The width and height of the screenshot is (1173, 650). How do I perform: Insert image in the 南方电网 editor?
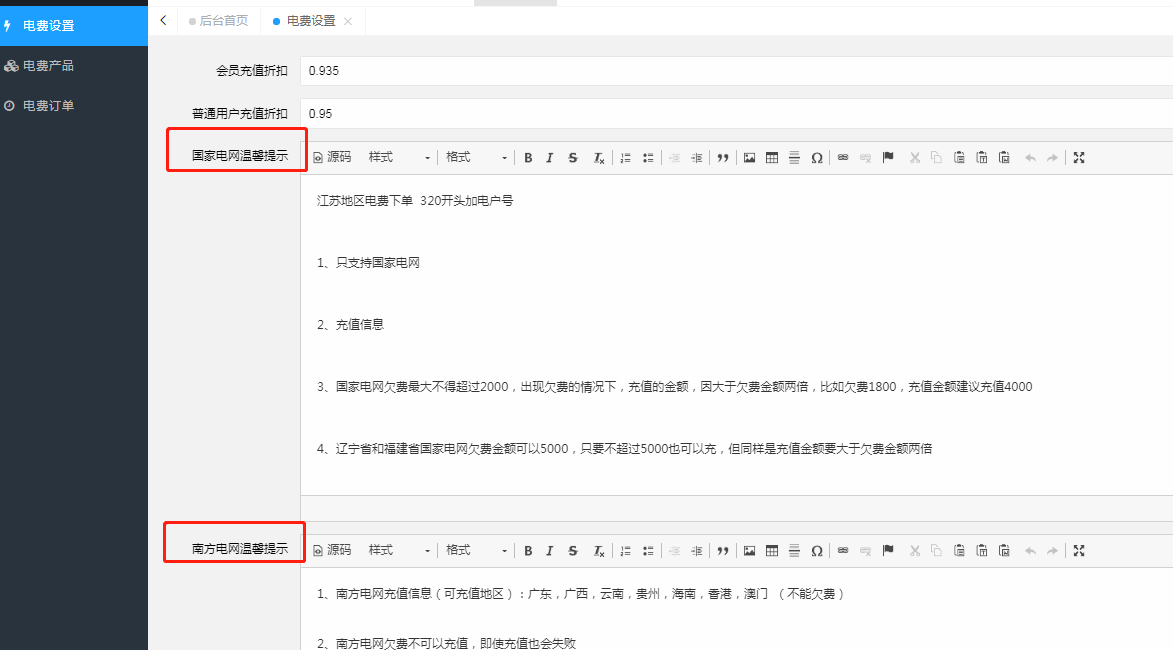pyautogui.click(x=749, y=551)
